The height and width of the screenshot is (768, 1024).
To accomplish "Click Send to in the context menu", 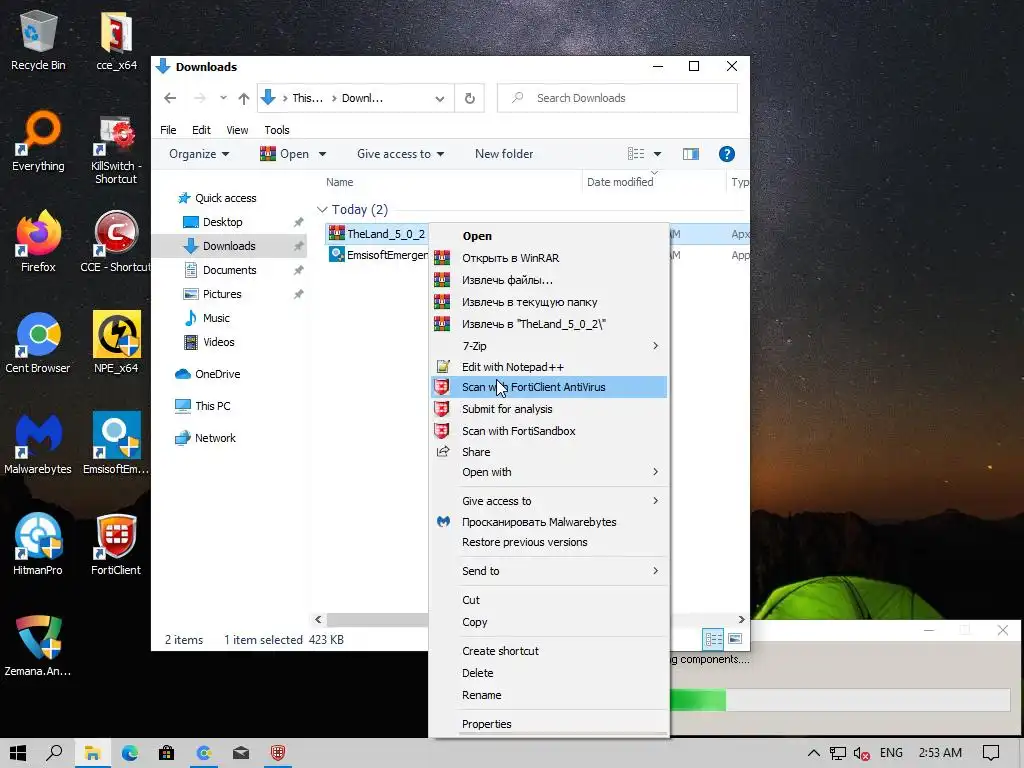I will coord(550,571).
